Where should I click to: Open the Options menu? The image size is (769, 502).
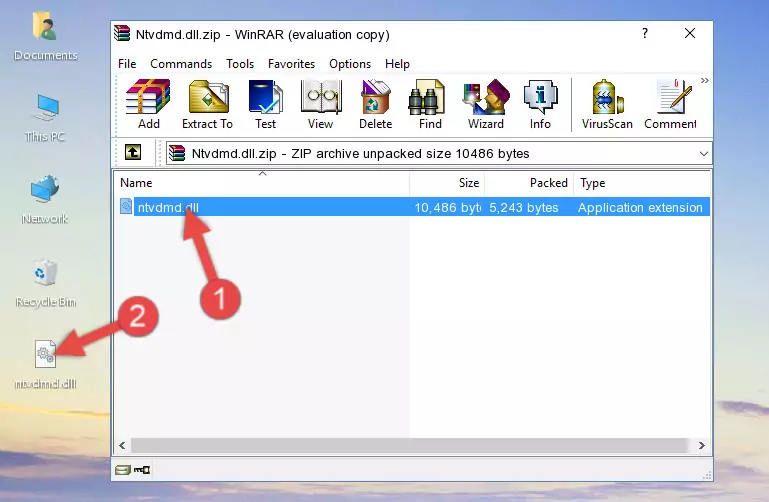(x=350, y=64)
